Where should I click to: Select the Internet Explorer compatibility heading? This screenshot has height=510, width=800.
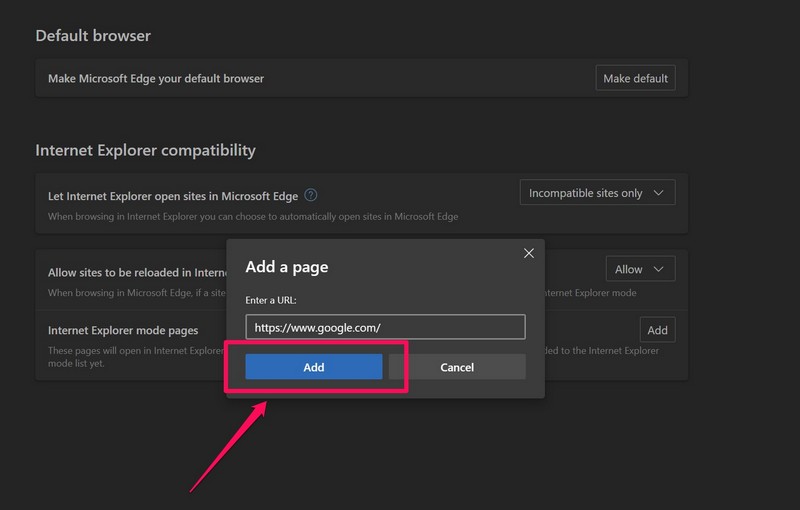point(145,150)
